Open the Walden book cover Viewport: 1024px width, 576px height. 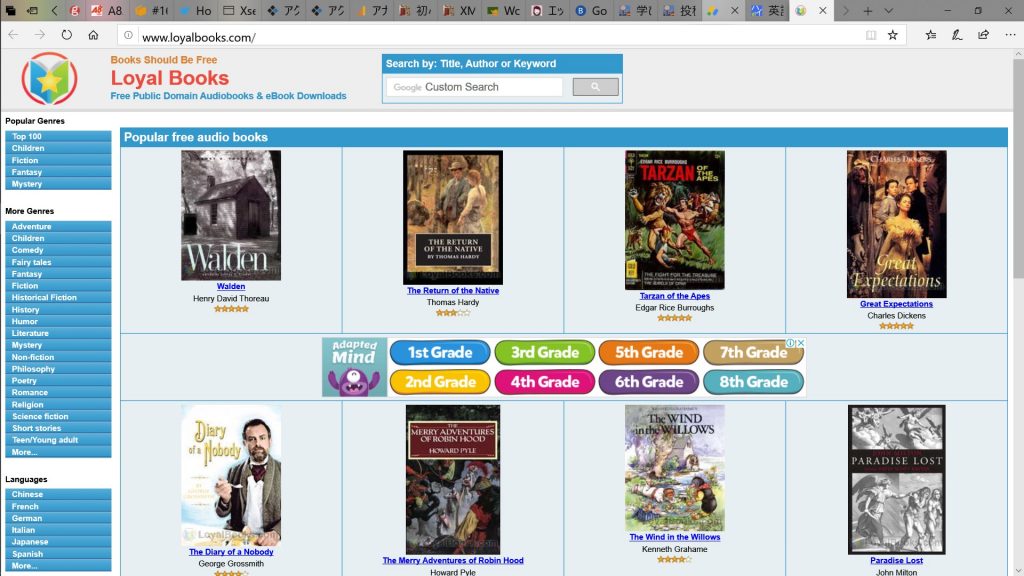click(231, 216)
